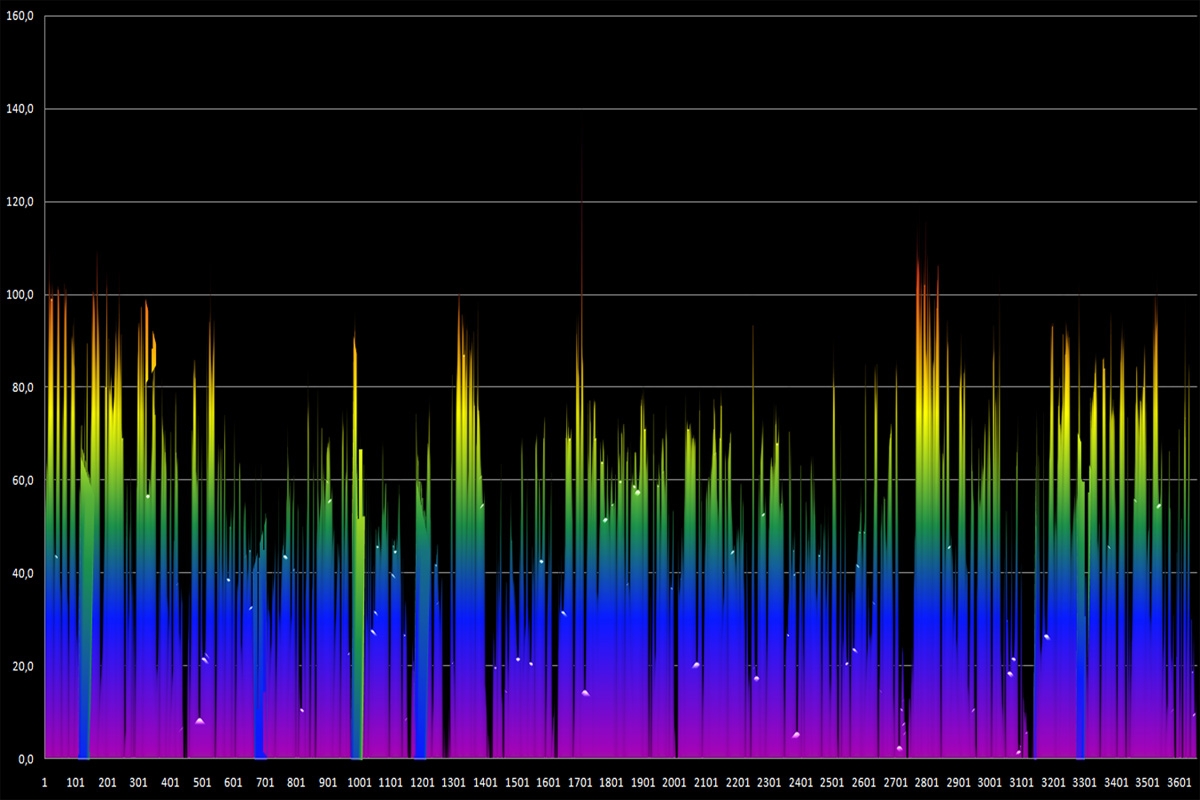This screenshot has width=1200, height=800.
Task: Click the x-axis label 1
Action: (x=45, y=783)
